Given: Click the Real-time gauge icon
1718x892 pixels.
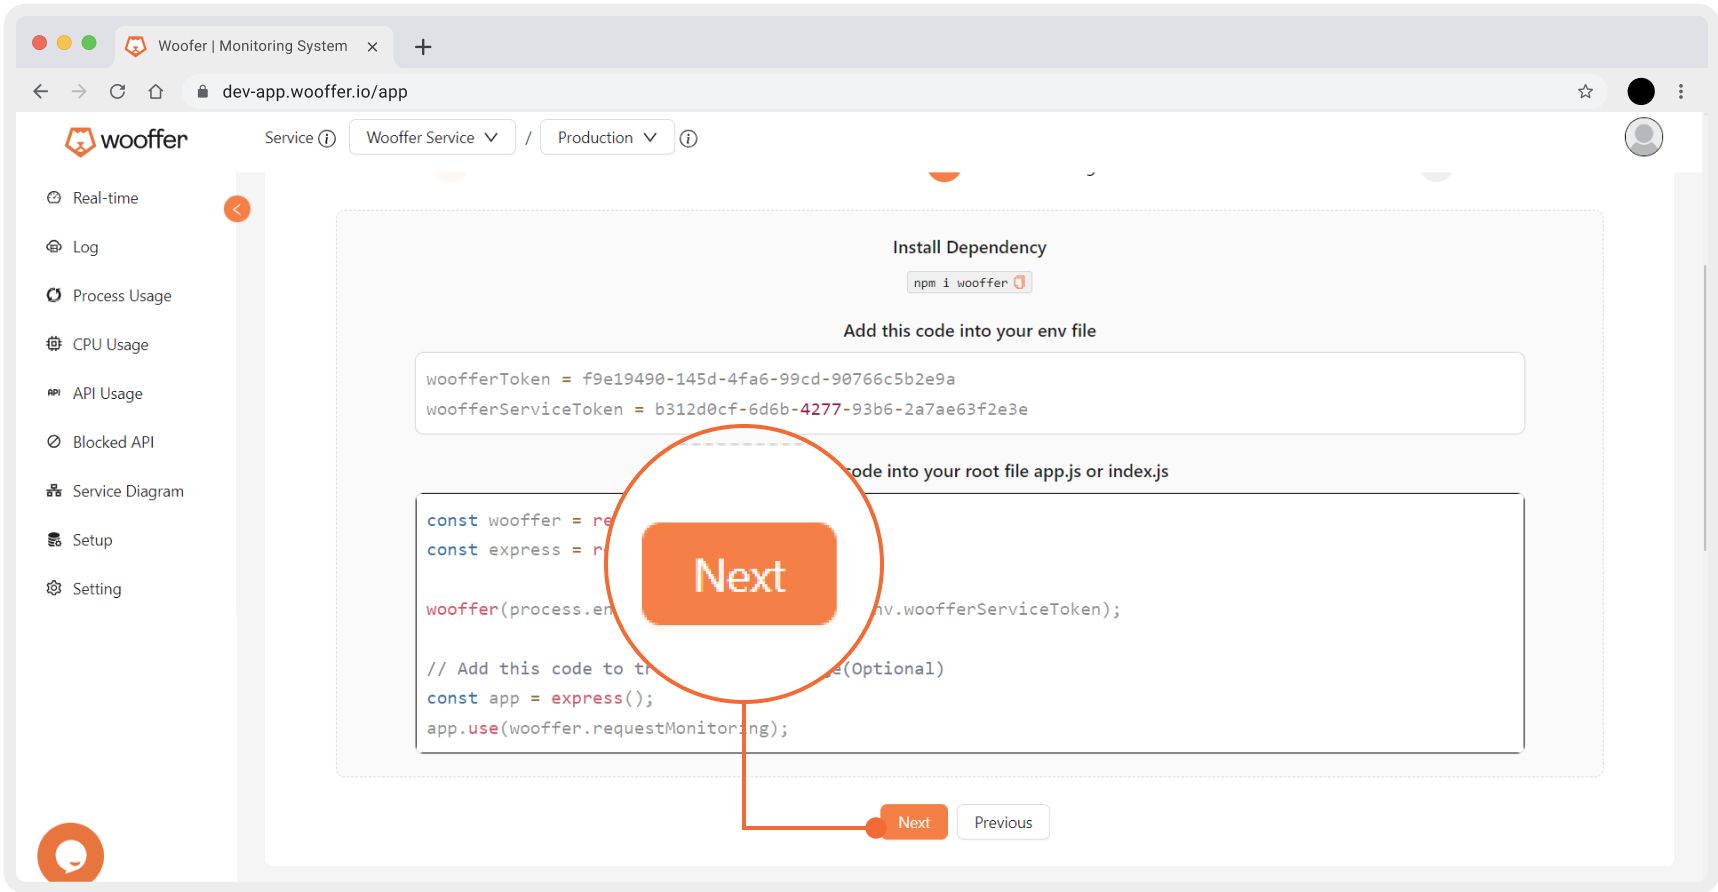Looking at the screenshot, I should tap(54, 198).
